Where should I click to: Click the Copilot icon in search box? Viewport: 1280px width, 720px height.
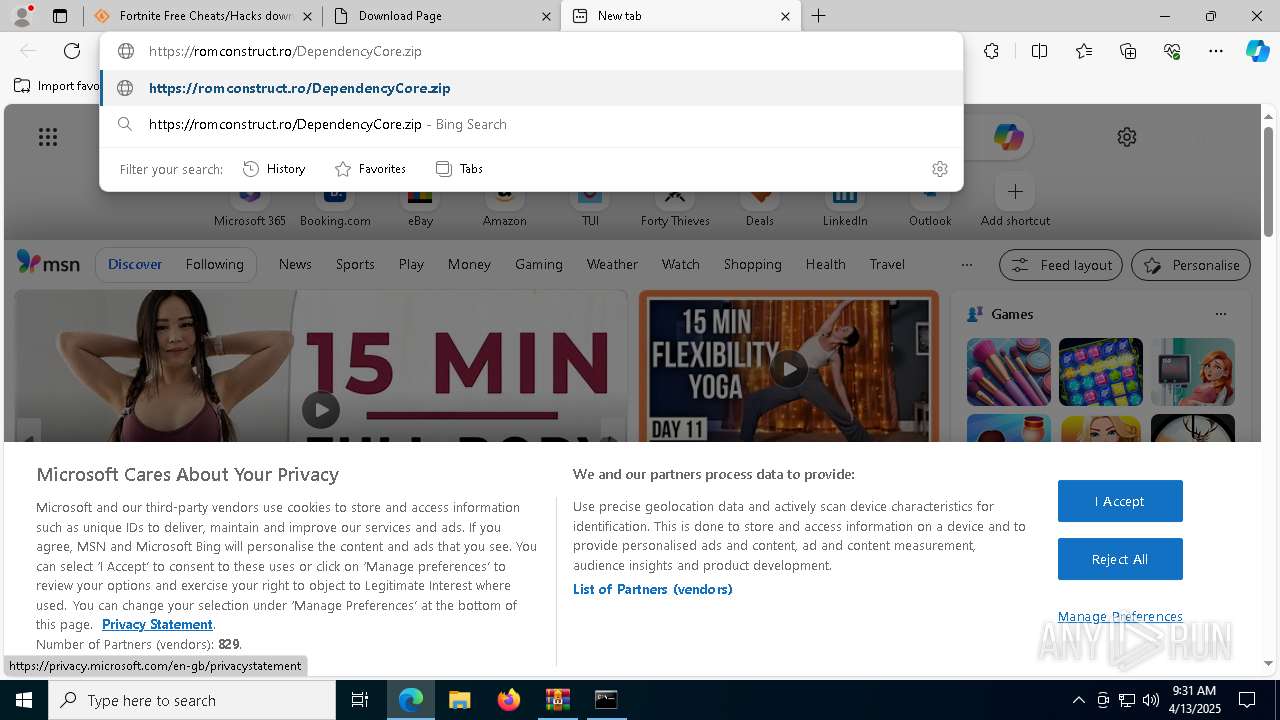click(1008, 137)
